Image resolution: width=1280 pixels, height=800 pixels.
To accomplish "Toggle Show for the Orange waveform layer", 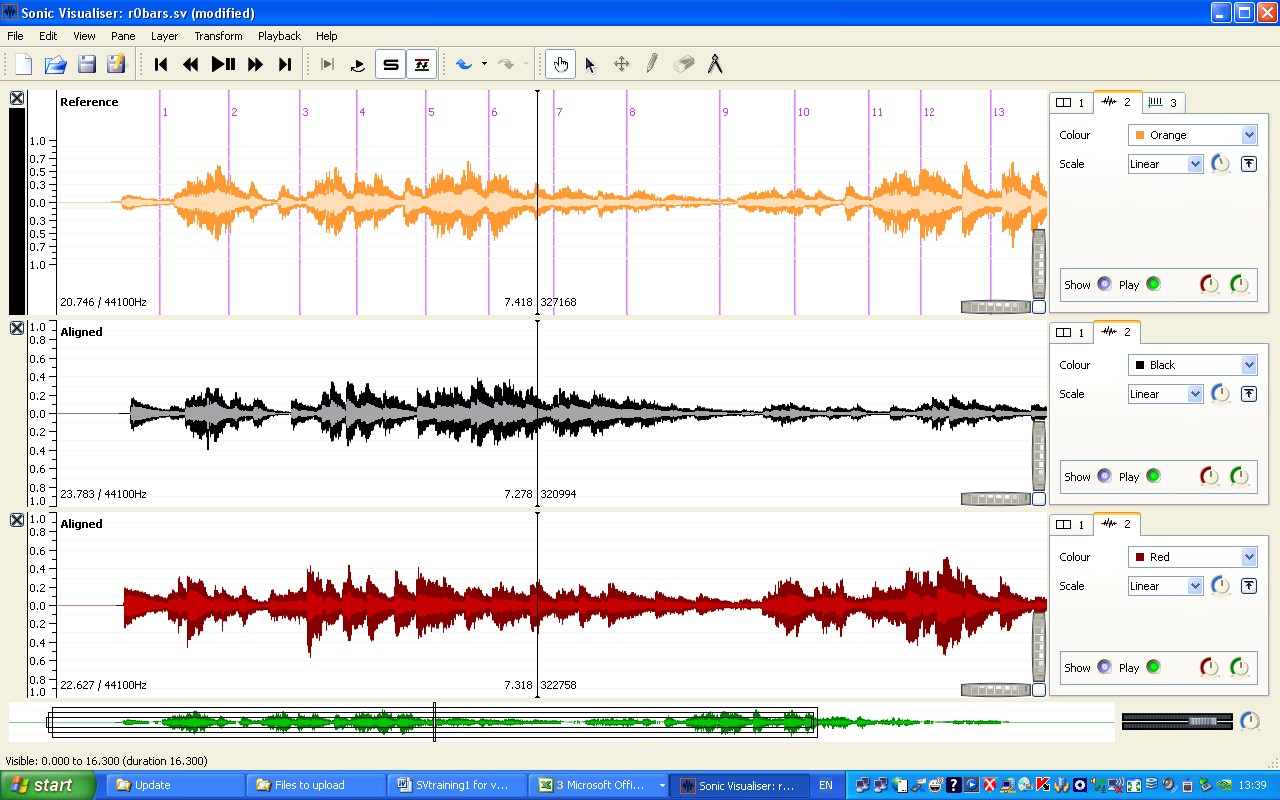I will [x=1104, y=284].
